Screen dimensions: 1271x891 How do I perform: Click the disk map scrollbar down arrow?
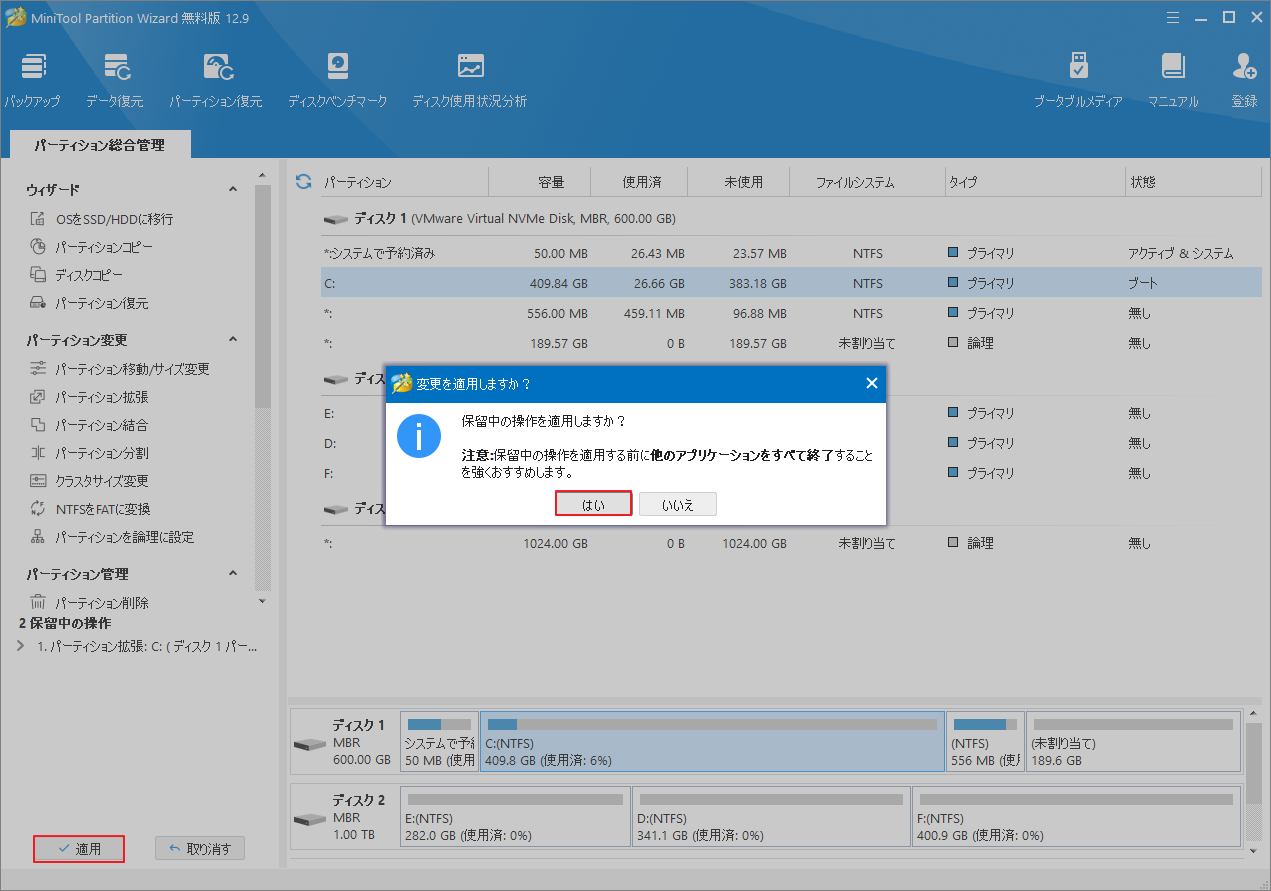1254,850
